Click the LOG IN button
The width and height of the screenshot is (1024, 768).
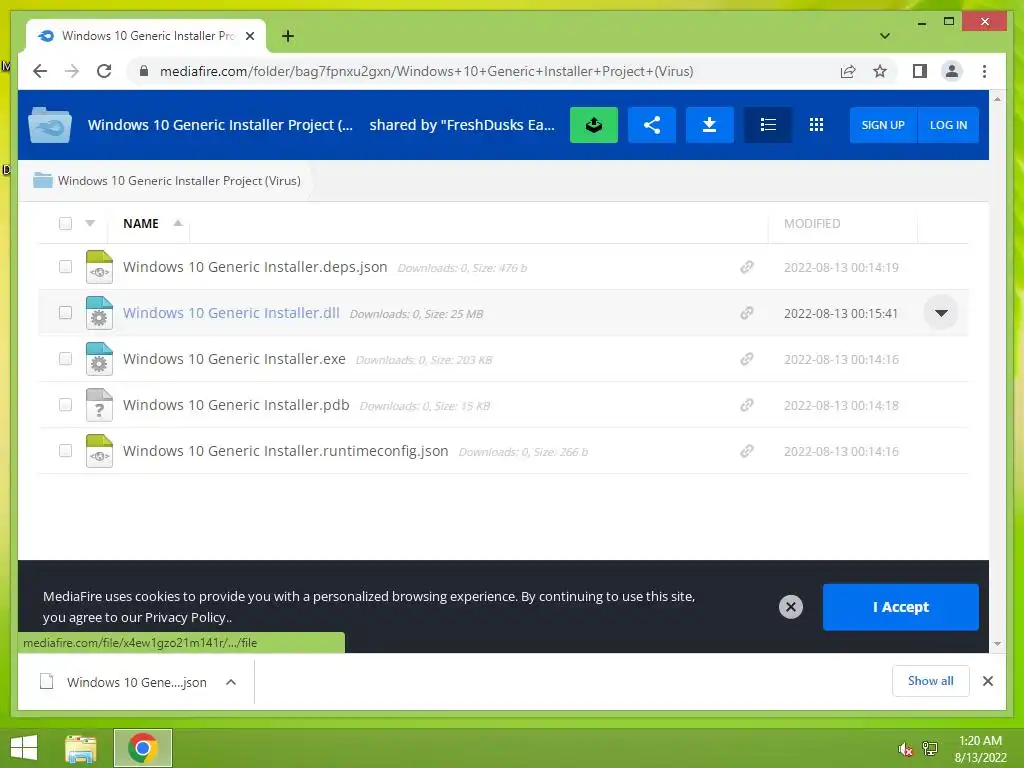(948, 125)
